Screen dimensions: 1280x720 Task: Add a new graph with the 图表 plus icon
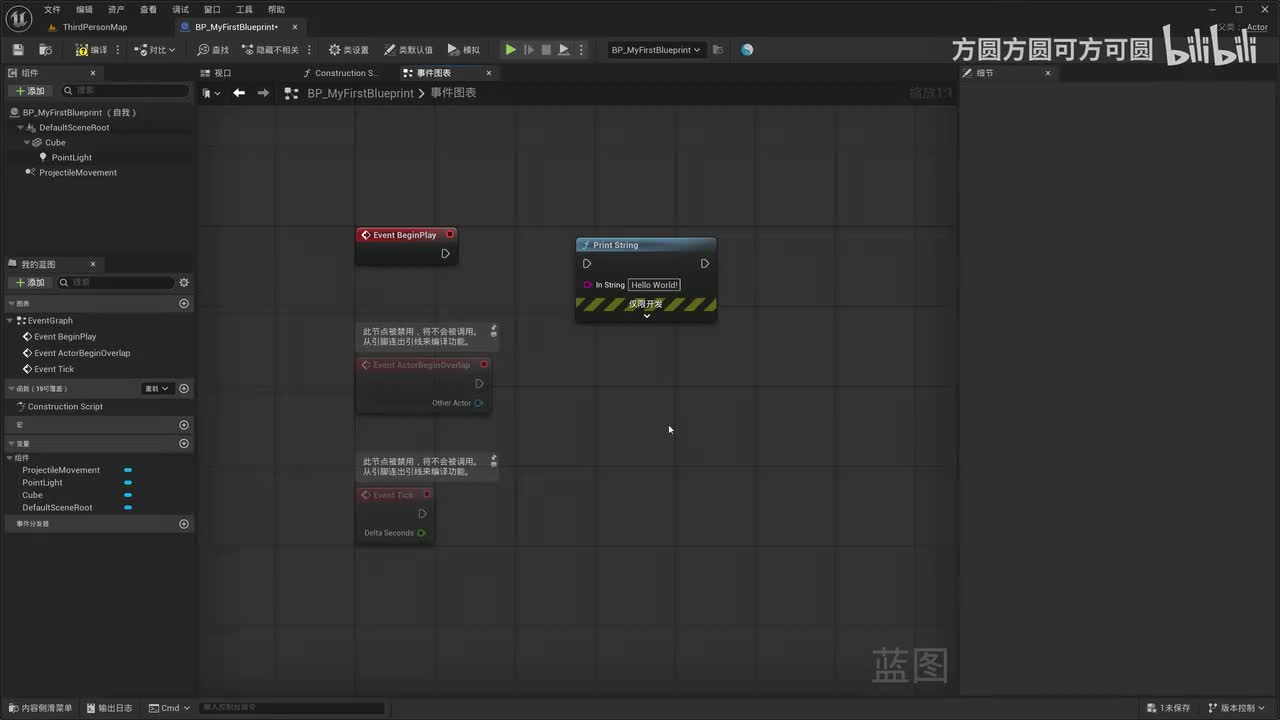click(184, 303)
